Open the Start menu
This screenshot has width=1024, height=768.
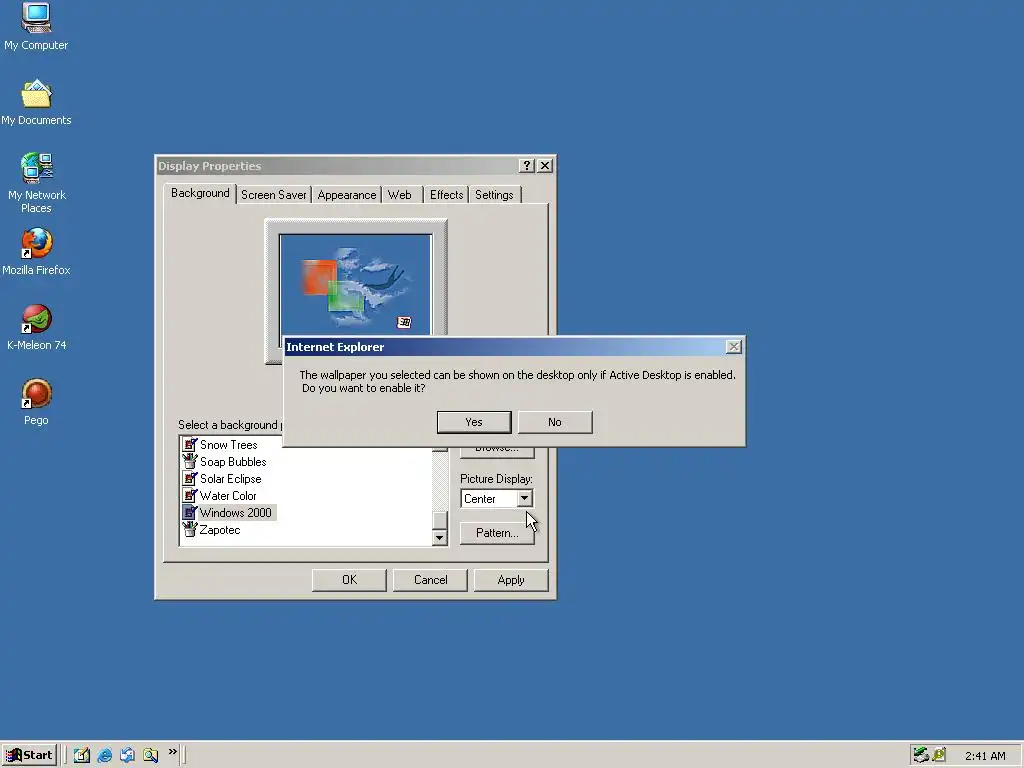point(29,755)
